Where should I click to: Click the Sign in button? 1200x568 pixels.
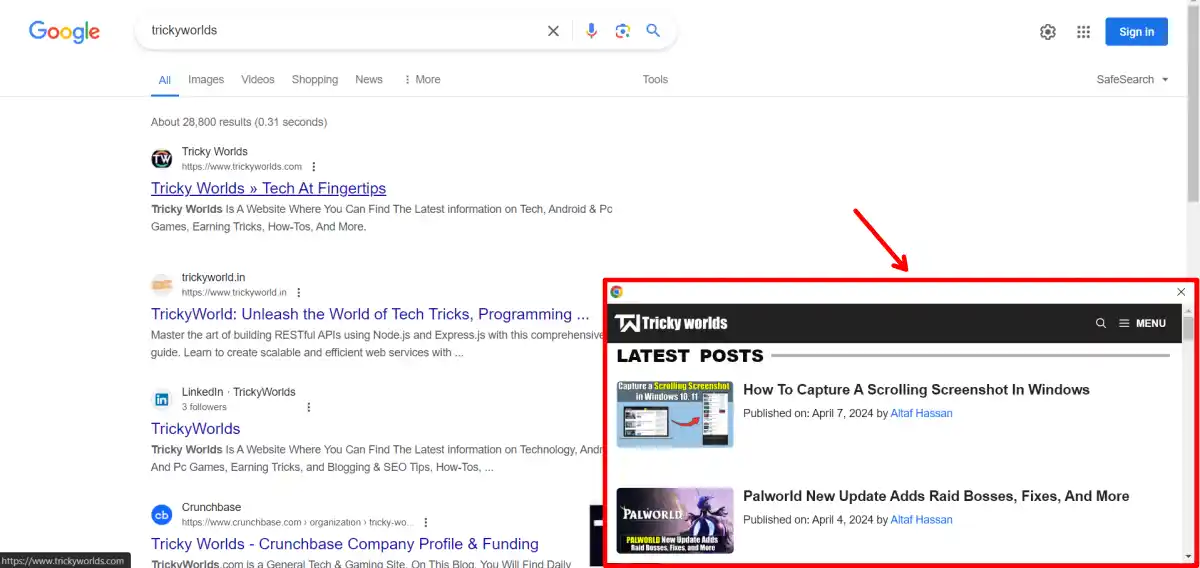coord(1136,32)
